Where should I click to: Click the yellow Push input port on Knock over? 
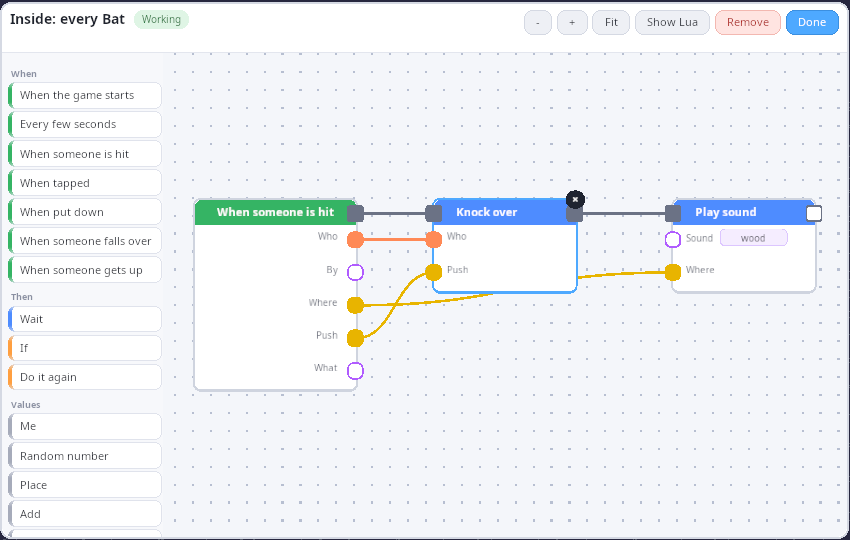click(x=434, y=272)
